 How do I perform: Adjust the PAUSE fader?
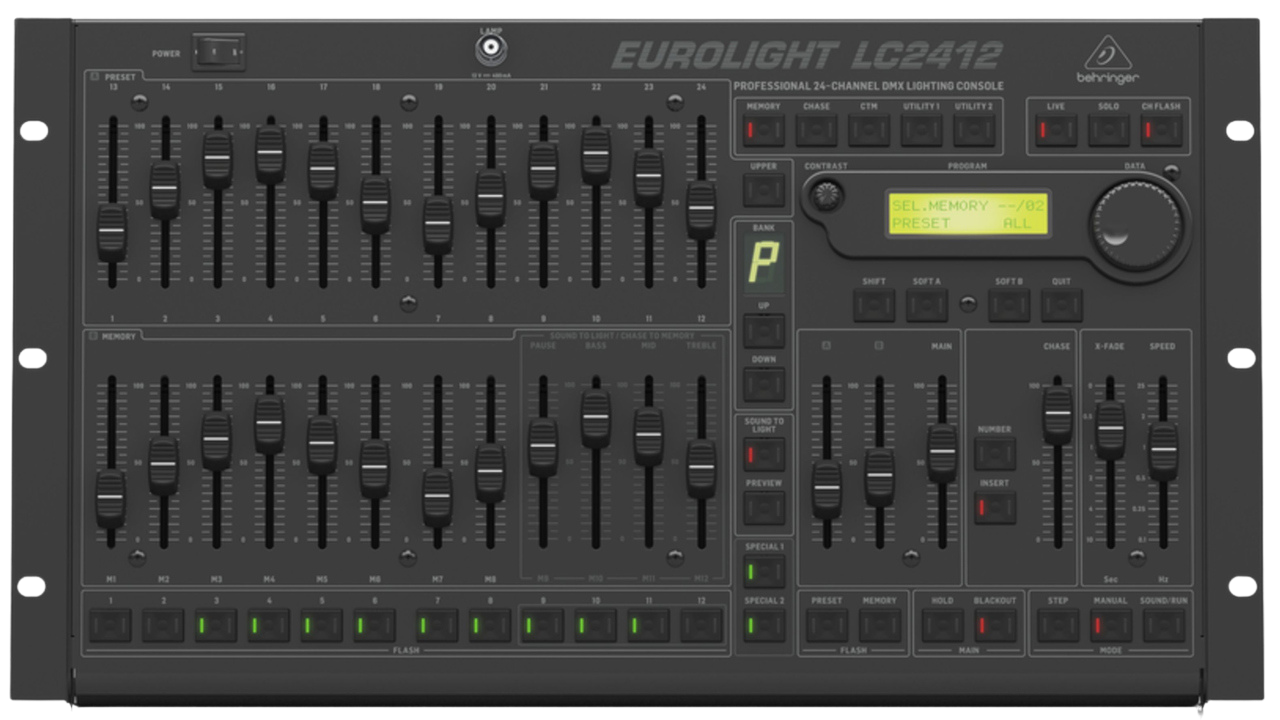(x=542, y=447)
